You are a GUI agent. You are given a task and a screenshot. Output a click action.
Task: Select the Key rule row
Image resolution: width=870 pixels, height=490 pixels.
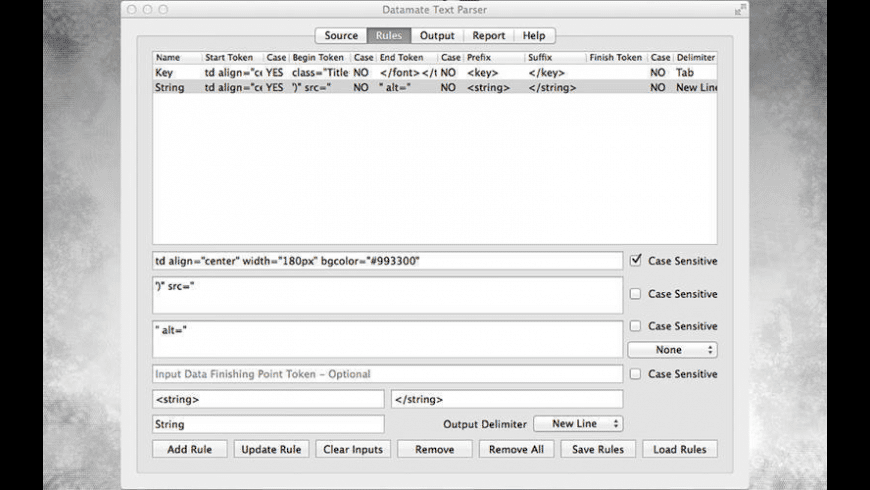click(x=435, y=72)
